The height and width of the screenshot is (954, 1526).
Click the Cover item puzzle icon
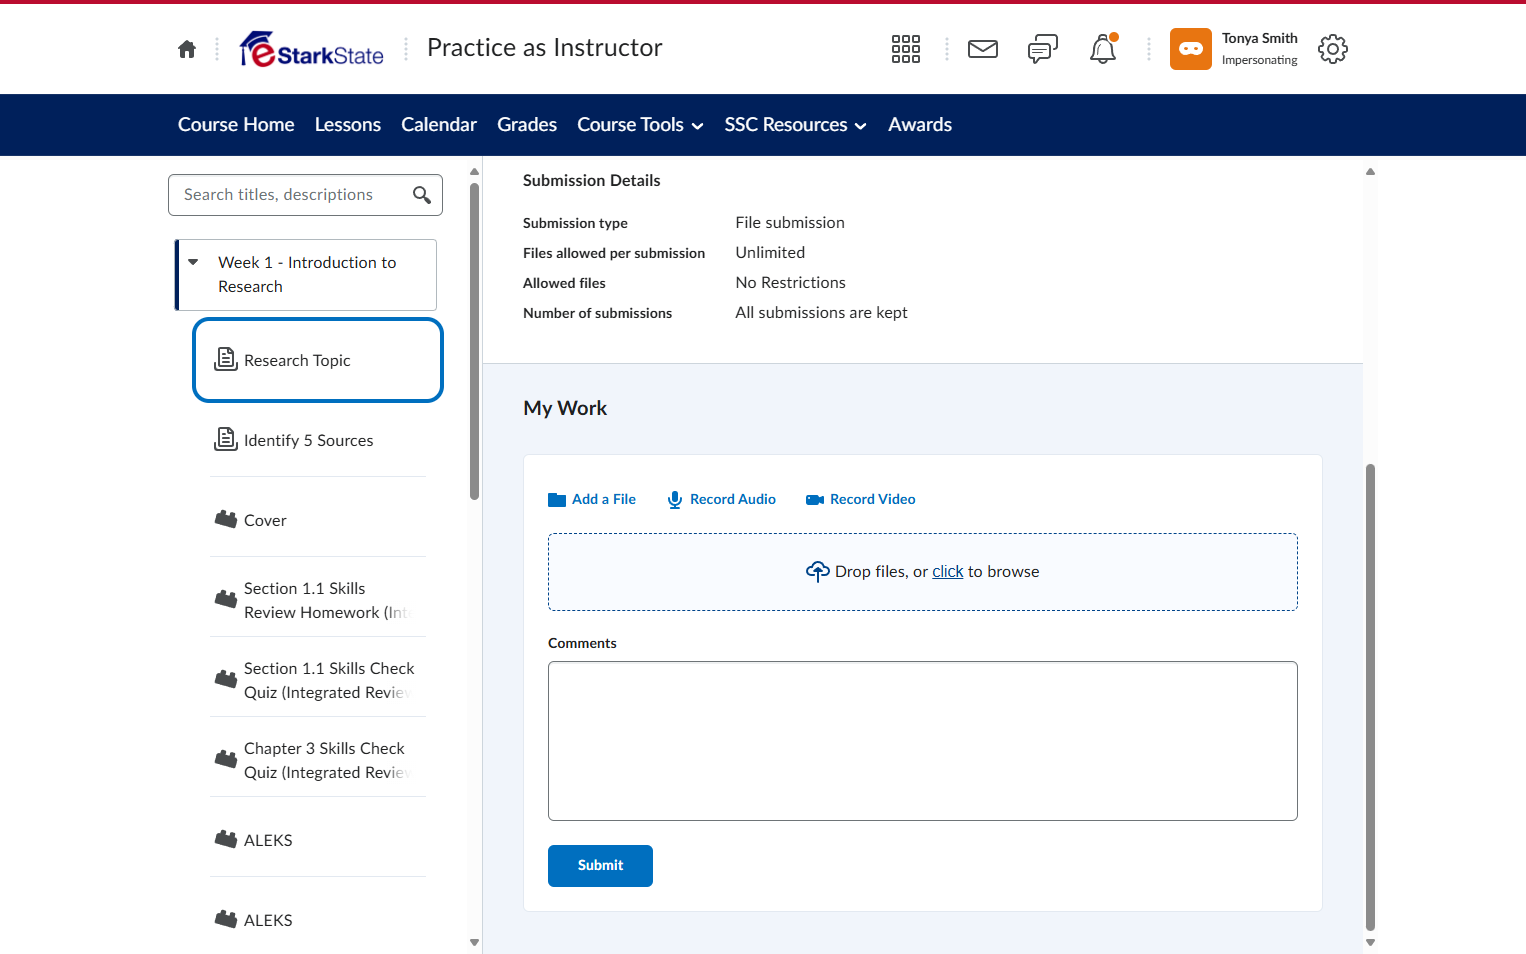(226, 519)
